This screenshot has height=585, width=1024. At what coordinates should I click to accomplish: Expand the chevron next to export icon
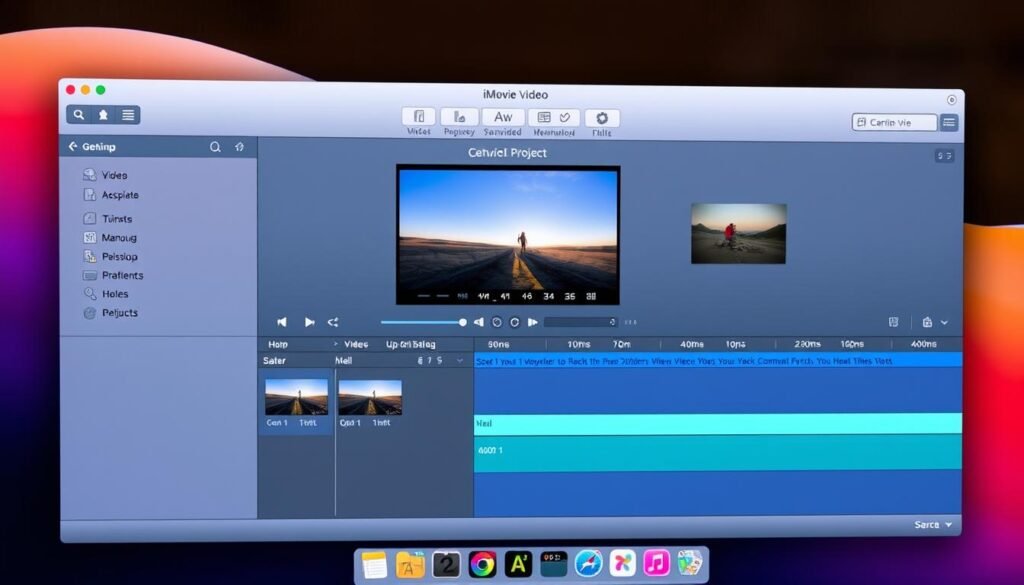[x=944, y=322]
